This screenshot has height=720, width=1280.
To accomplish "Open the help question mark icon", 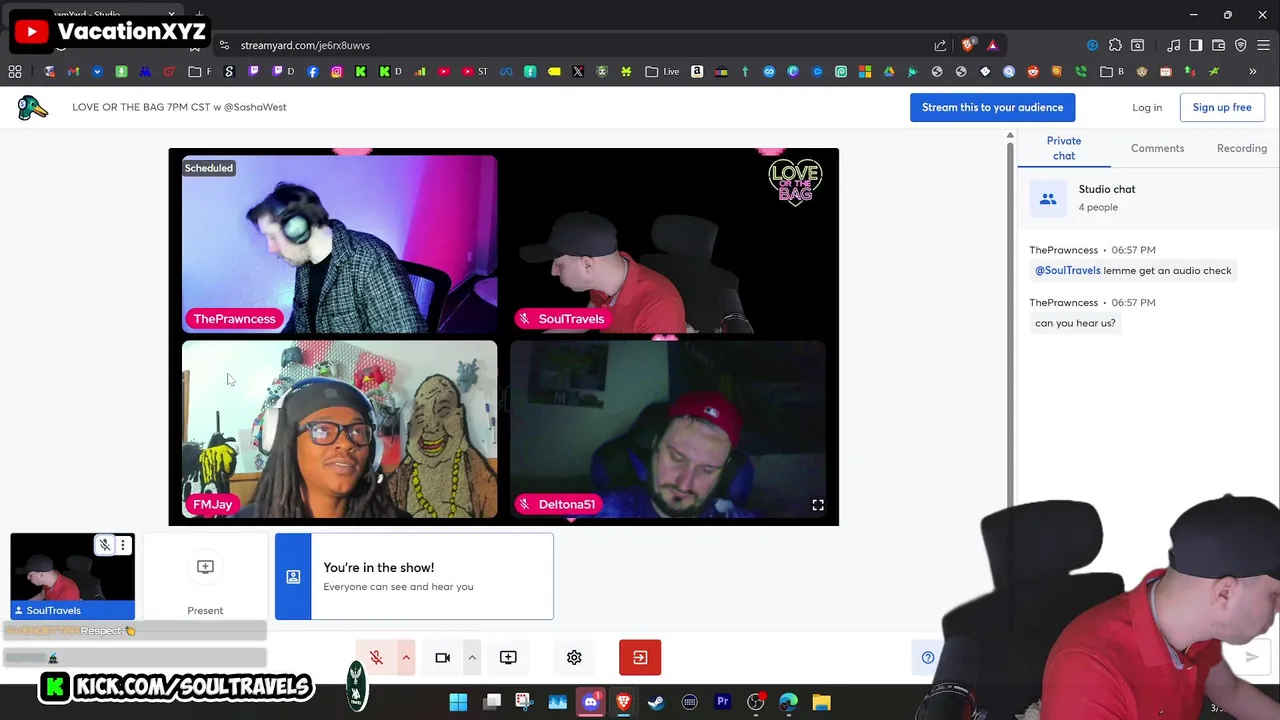I will 928,657.
